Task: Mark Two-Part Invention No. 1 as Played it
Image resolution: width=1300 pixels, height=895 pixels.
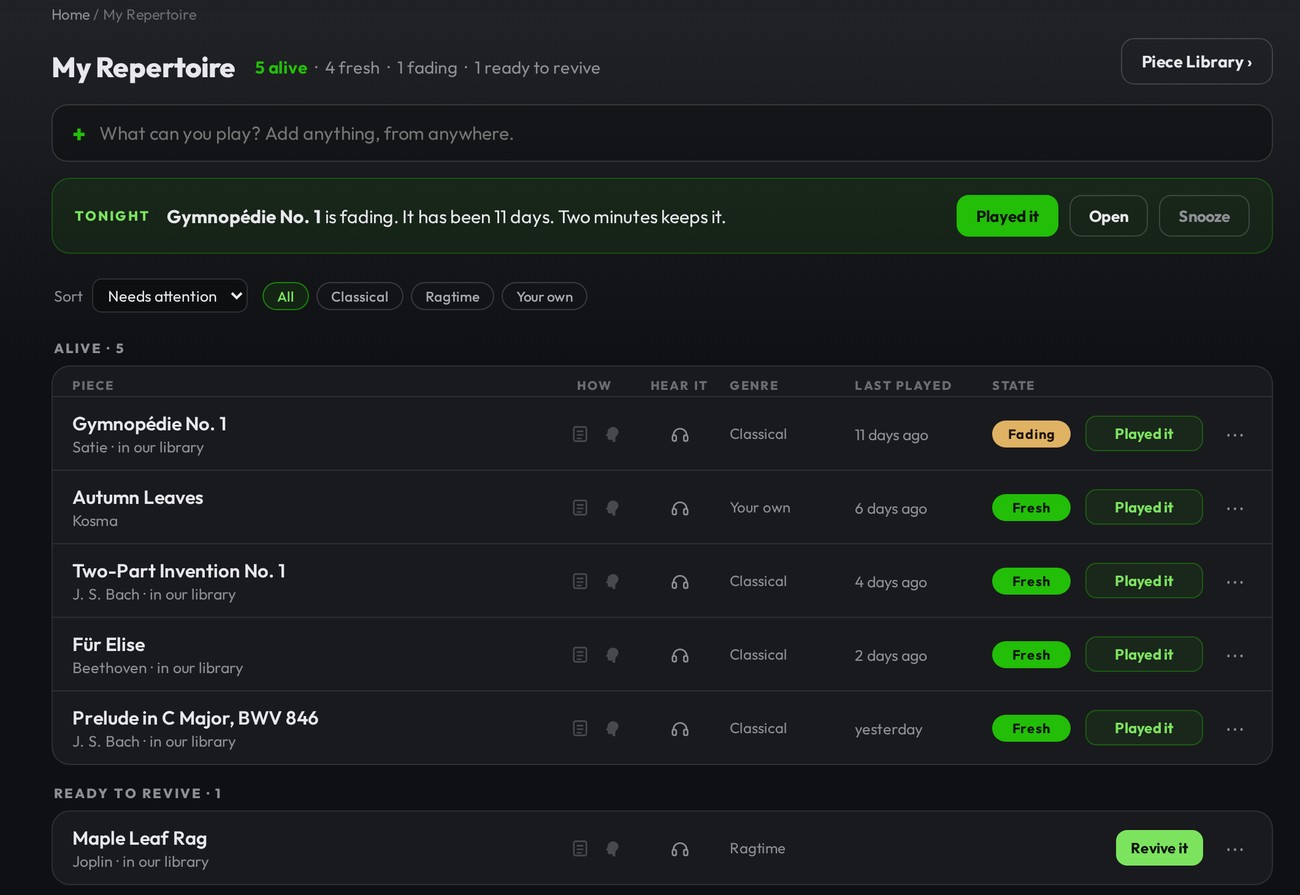Action: pyautogui.click(x=1144, y=581)
